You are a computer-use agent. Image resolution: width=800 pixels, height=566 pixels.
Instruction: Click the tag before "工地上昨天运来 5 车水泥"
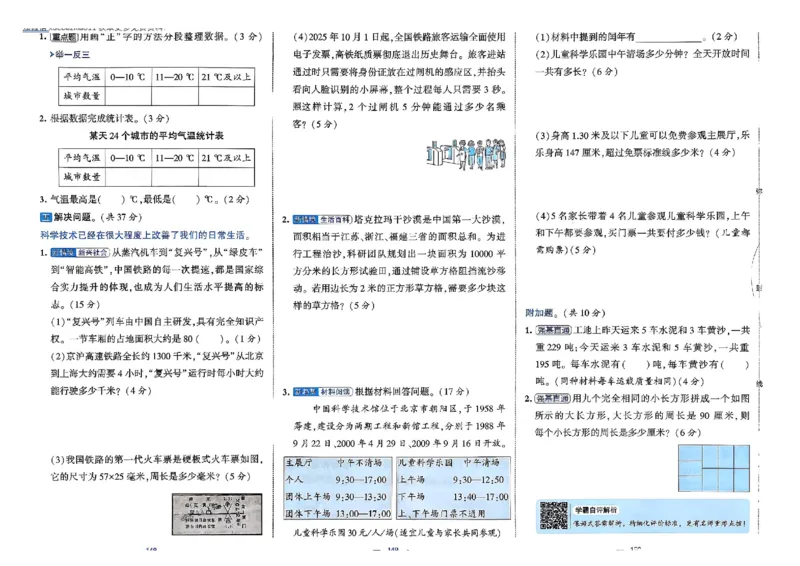click(x=553, y=330)
